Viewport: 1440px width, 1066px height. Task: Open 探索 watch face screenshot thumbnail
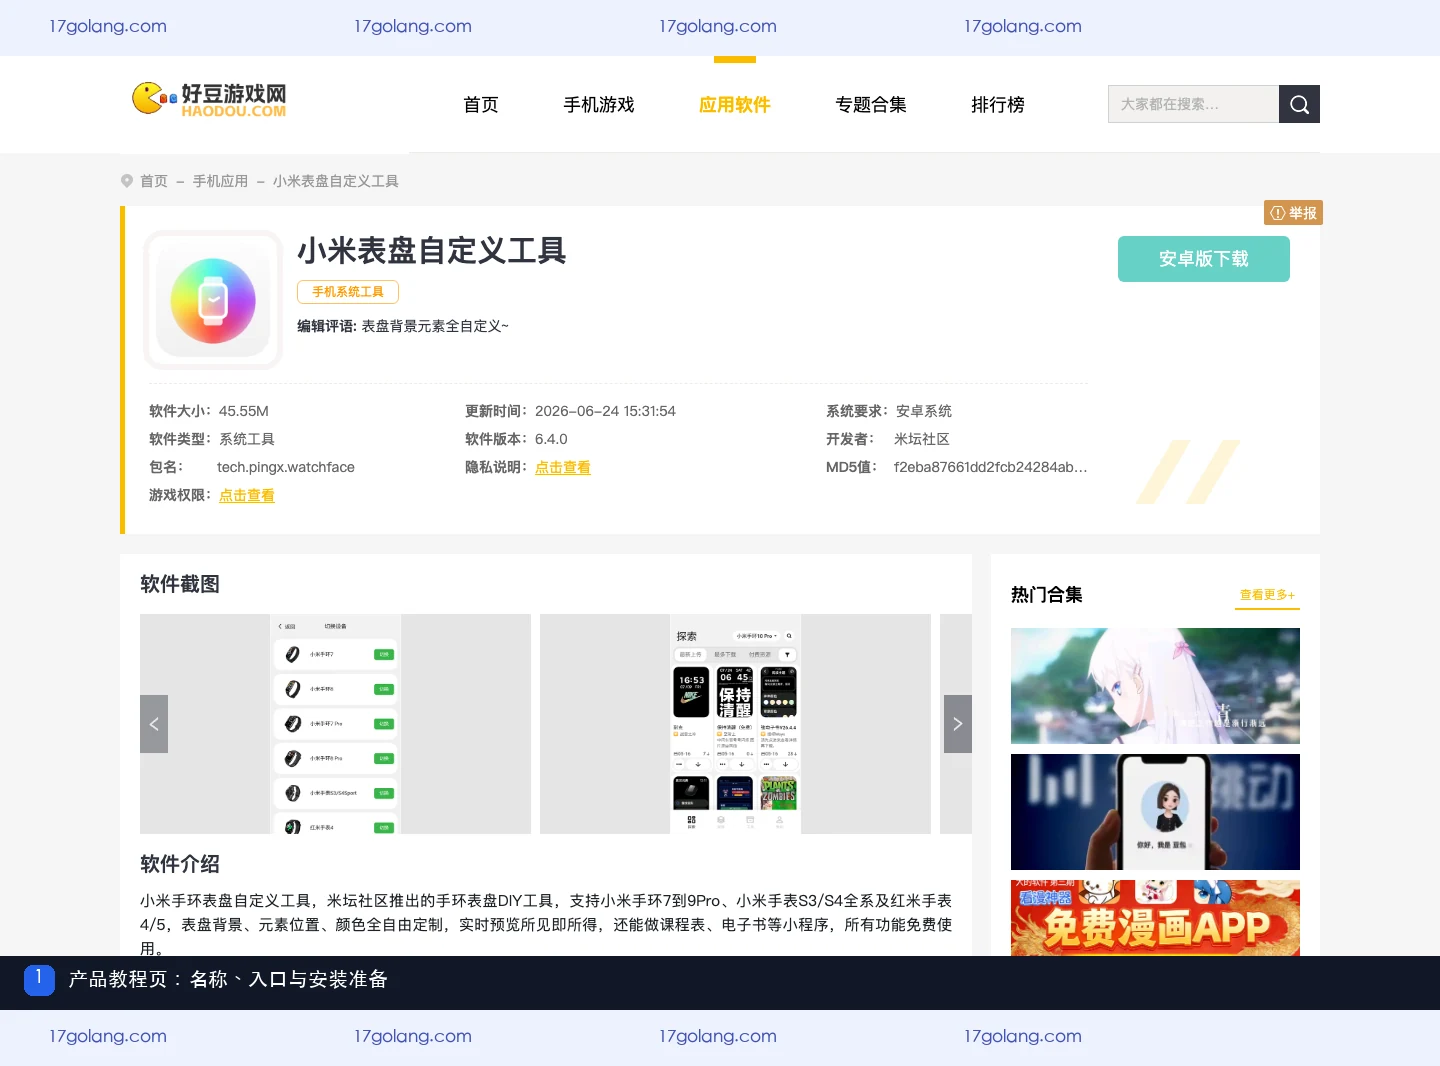tap(735, 724)
